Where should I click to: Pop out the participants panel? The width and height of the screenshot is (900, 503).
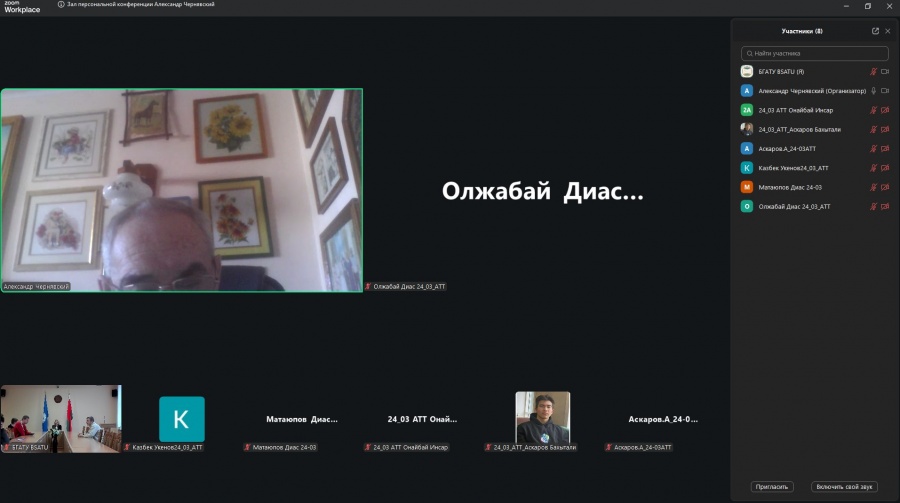(875, 31)
